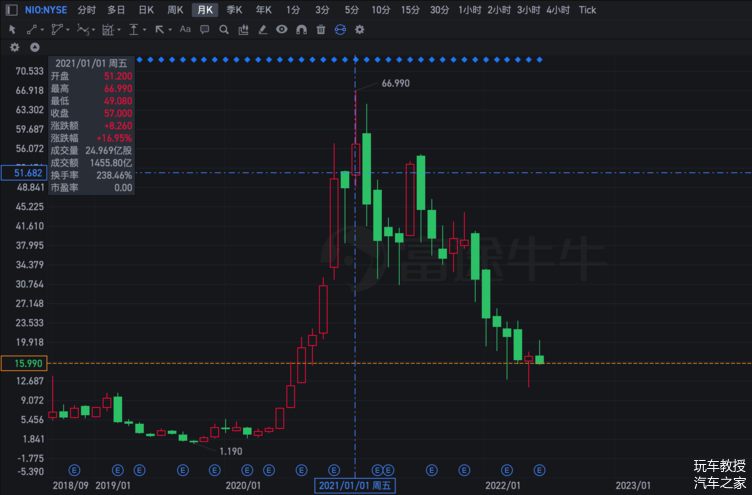
Task: Switch to 周K weekly chart tab
Action: [x=175, y=10]
